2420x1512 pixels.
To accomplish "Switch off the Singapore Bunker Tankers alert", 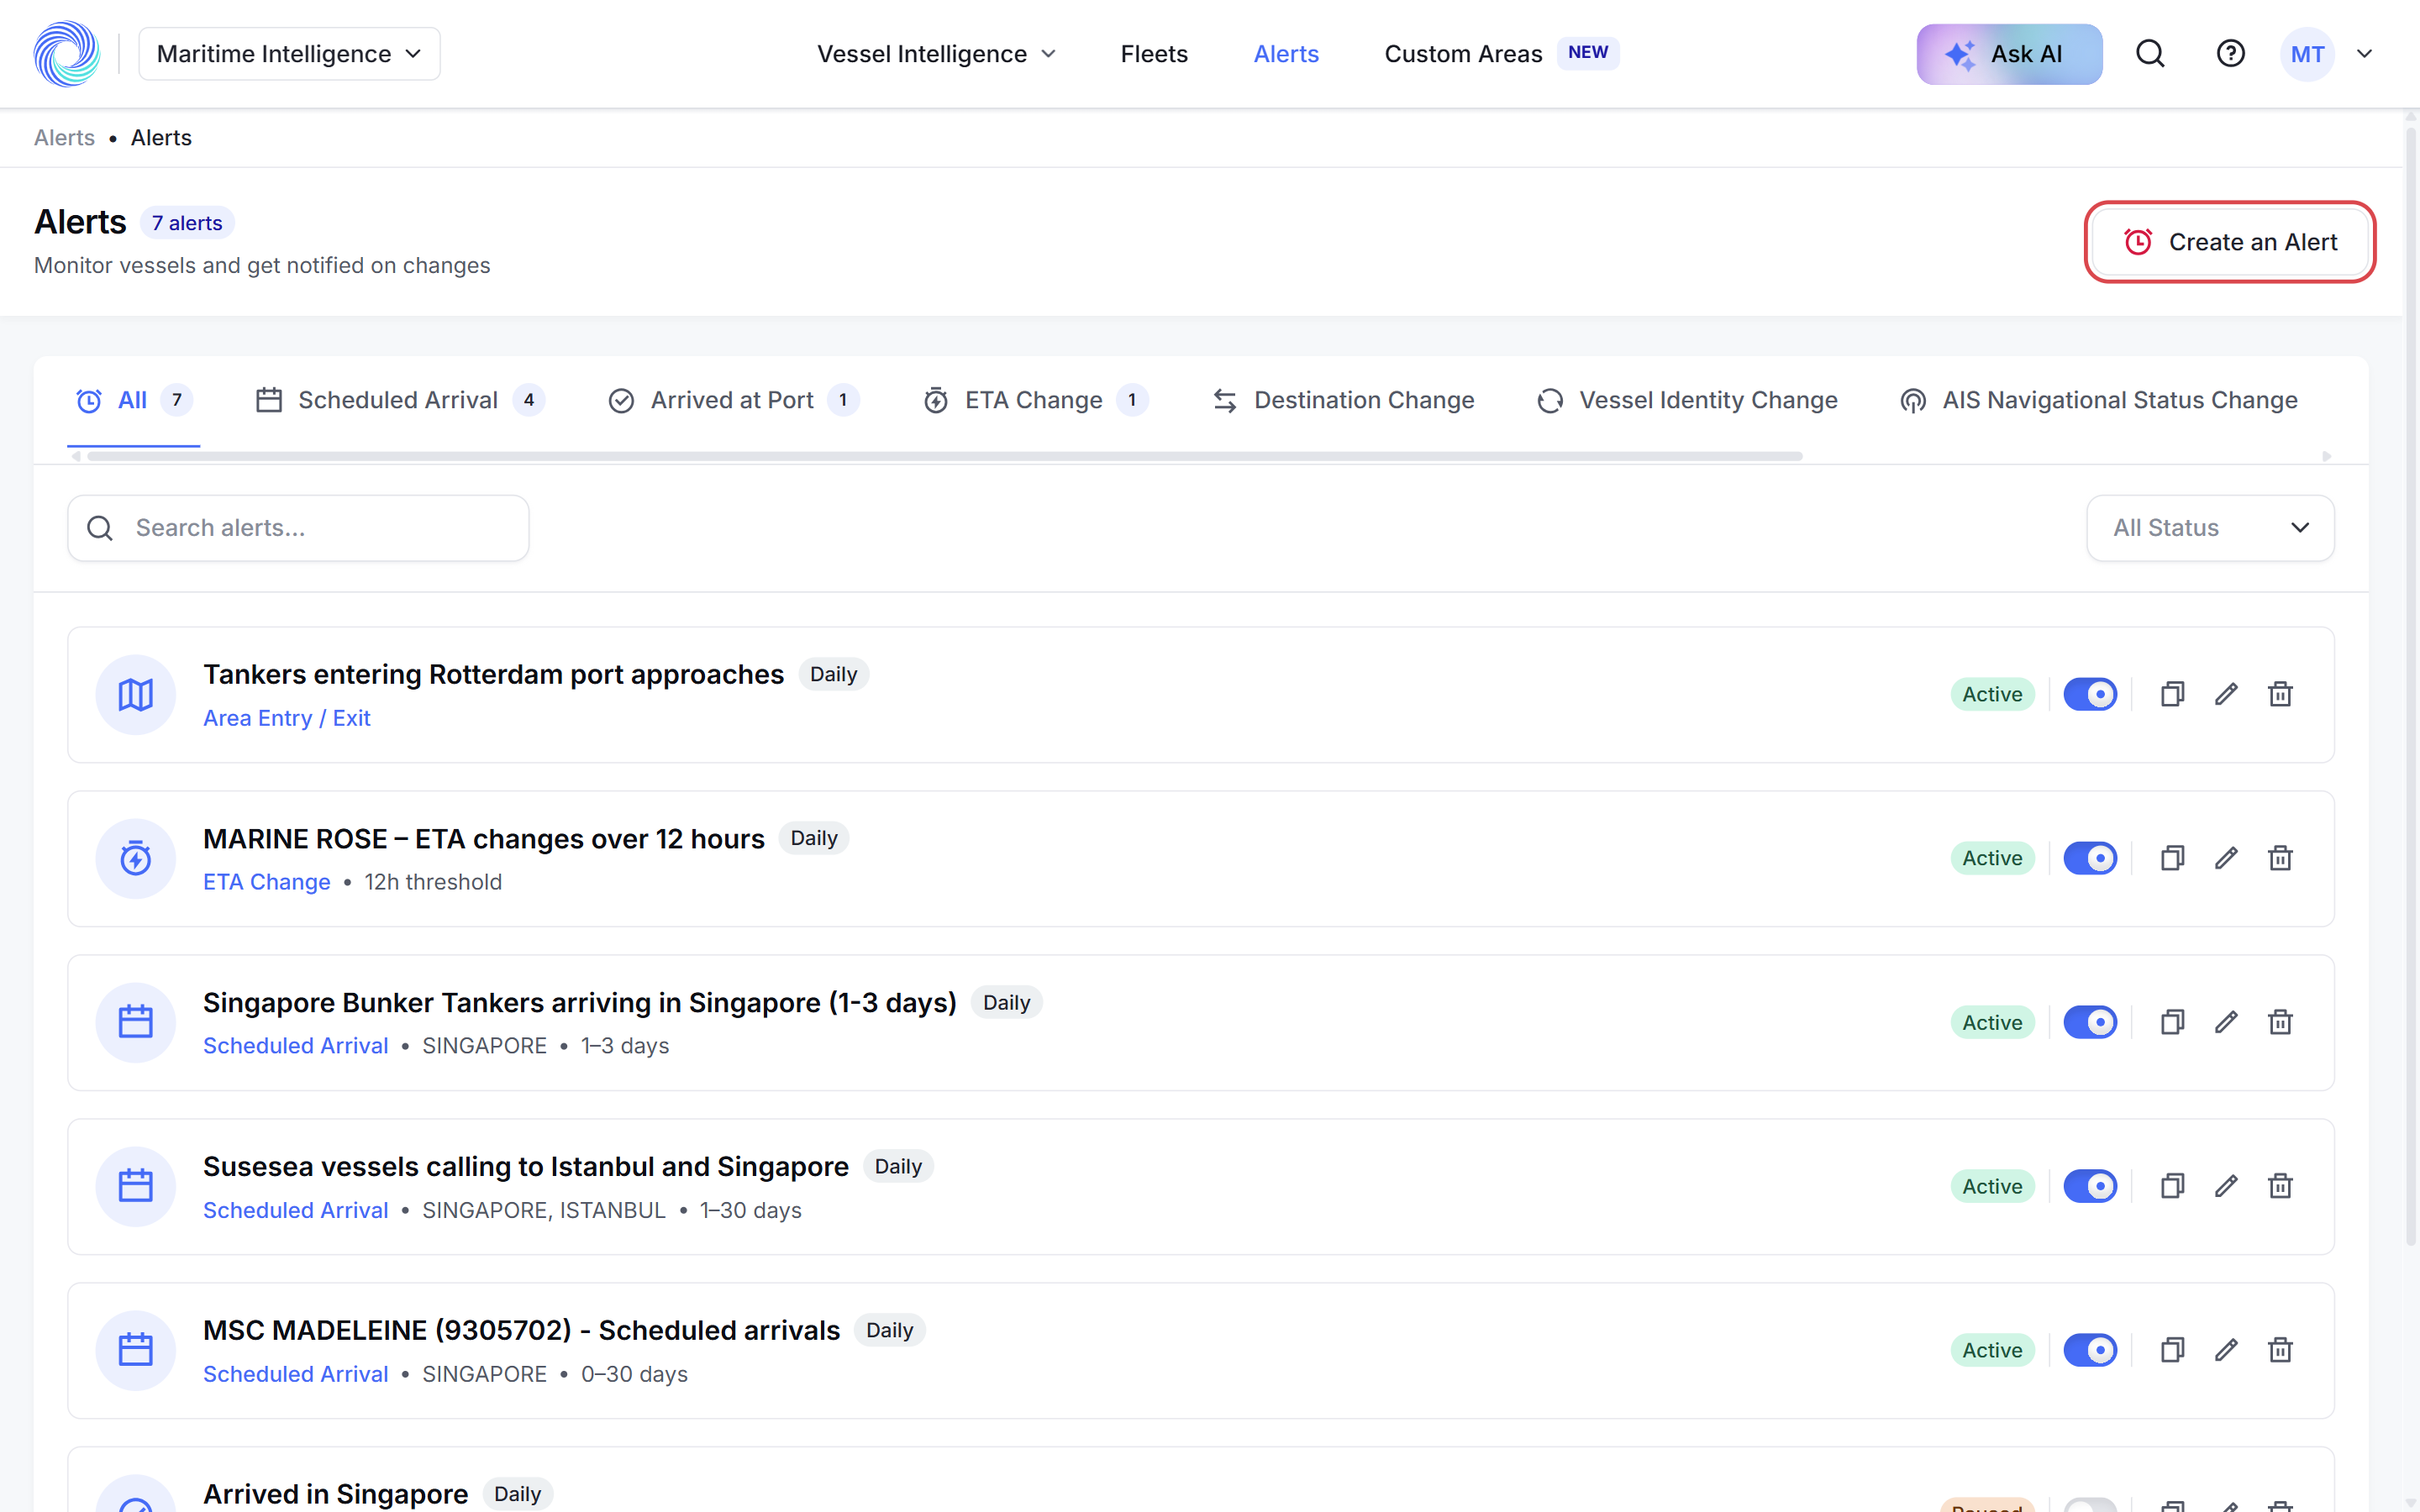I will click(x=2090, y=1022).
